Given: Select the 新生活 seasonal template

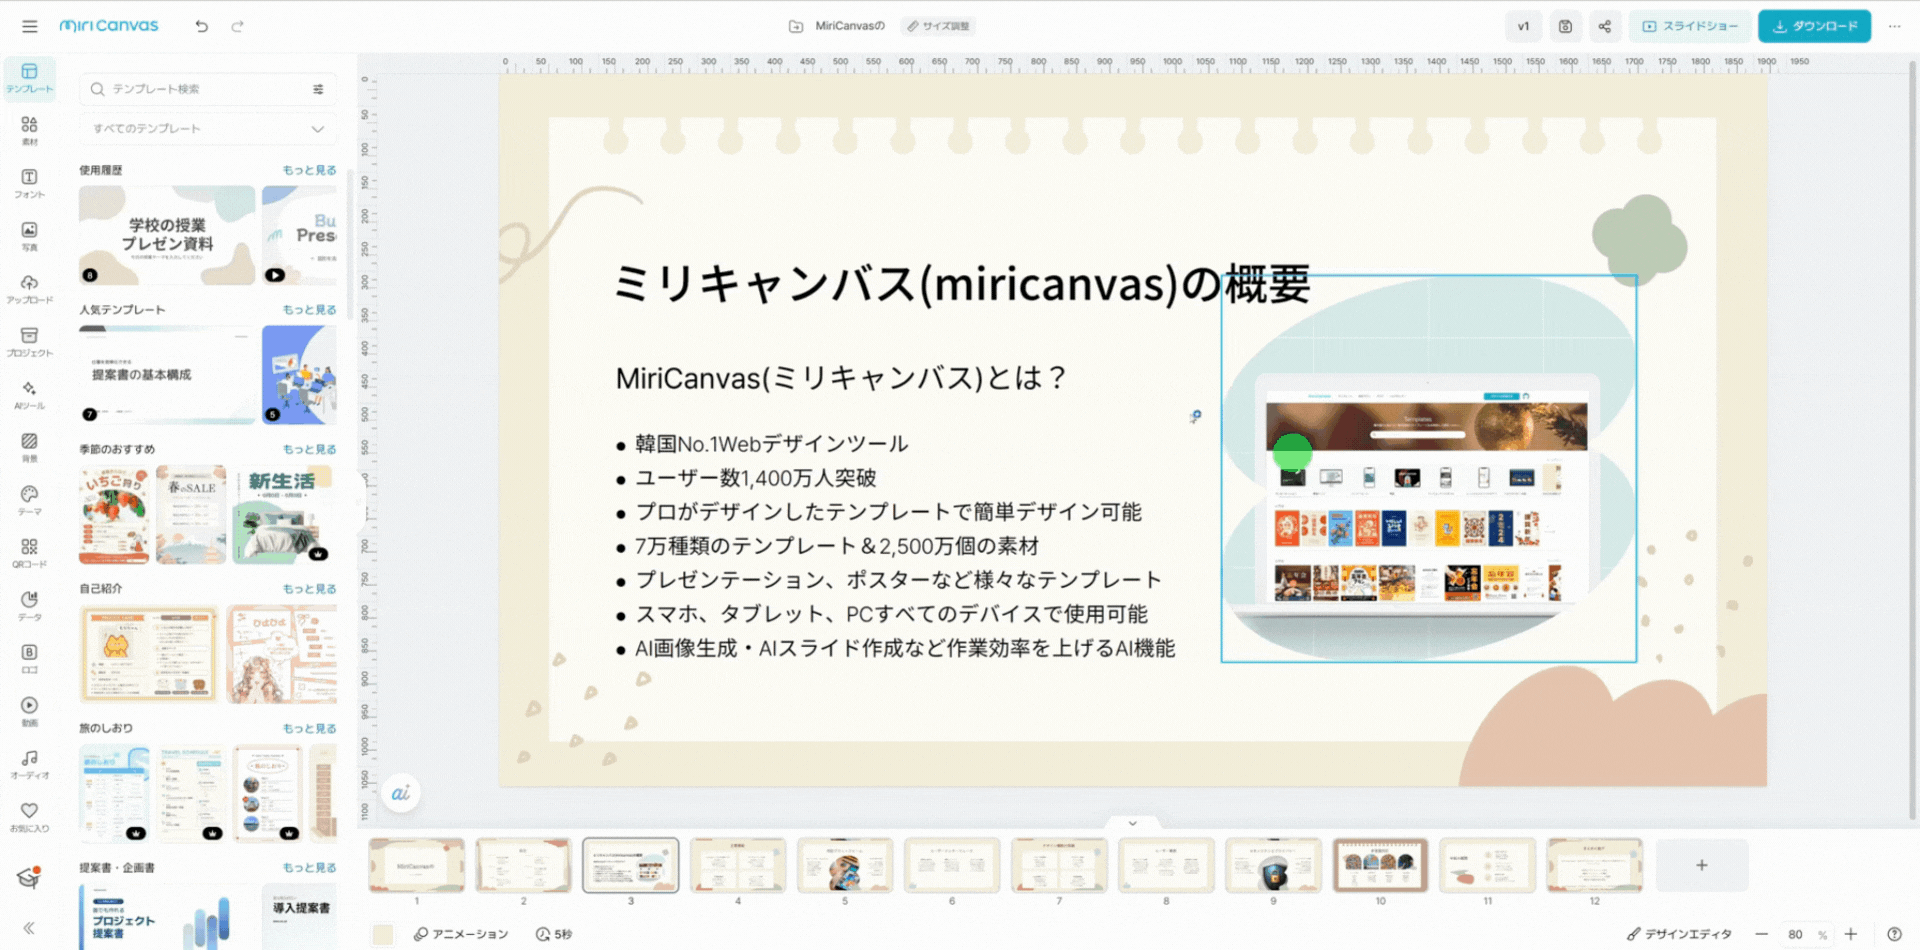Looking at the screenshot, I should point(282,514).
